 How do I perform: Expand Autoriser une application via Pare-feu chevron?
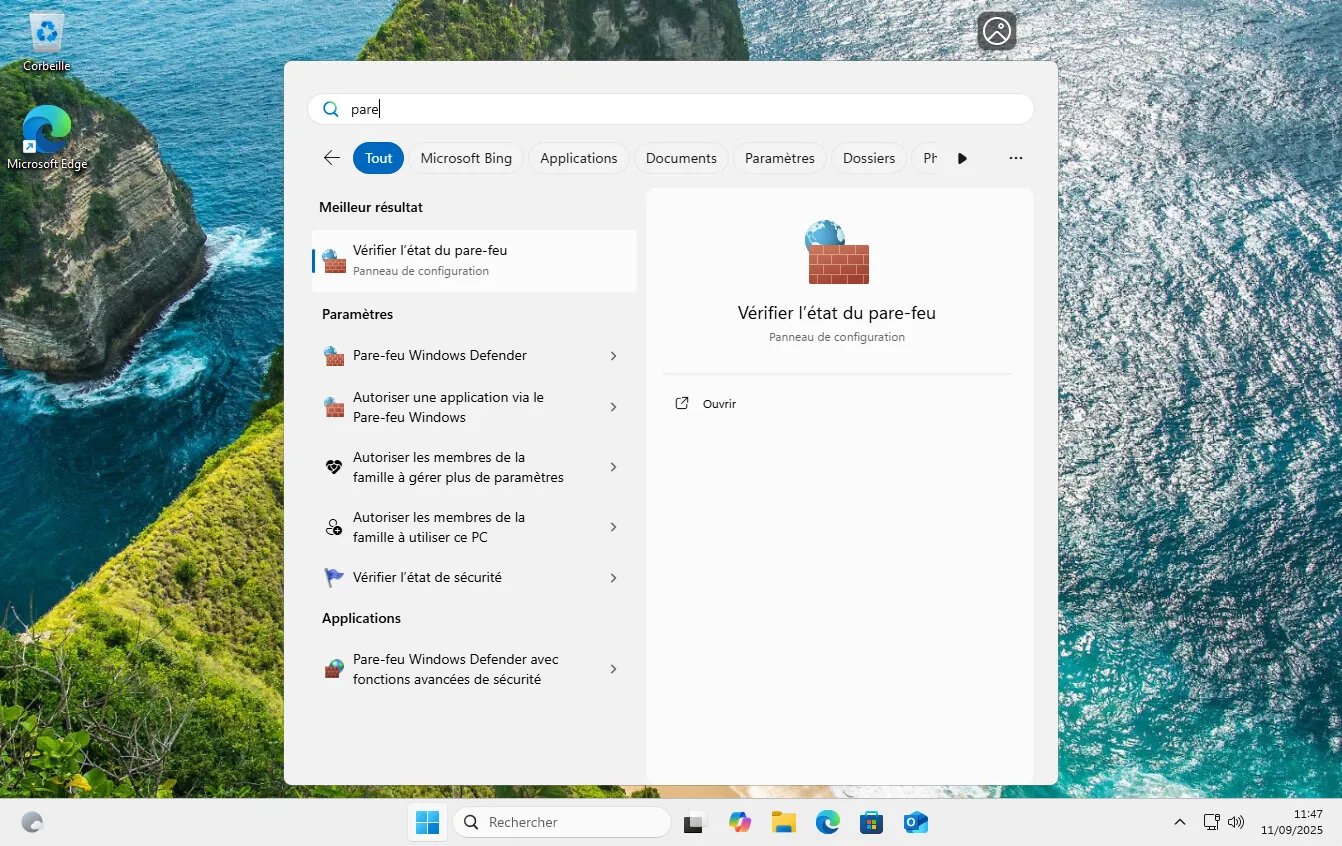tap(613, 407)
